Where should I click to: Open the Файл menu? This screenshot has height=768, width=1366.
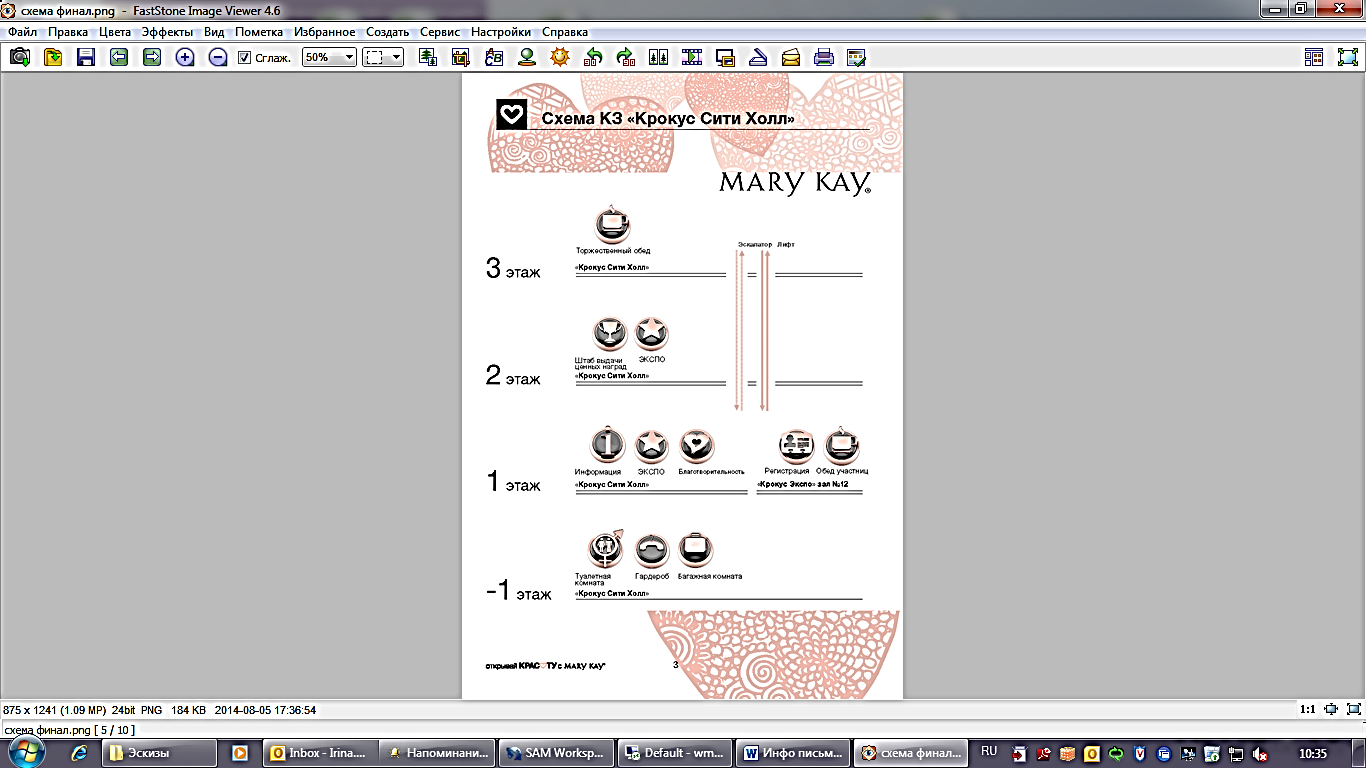22,32
